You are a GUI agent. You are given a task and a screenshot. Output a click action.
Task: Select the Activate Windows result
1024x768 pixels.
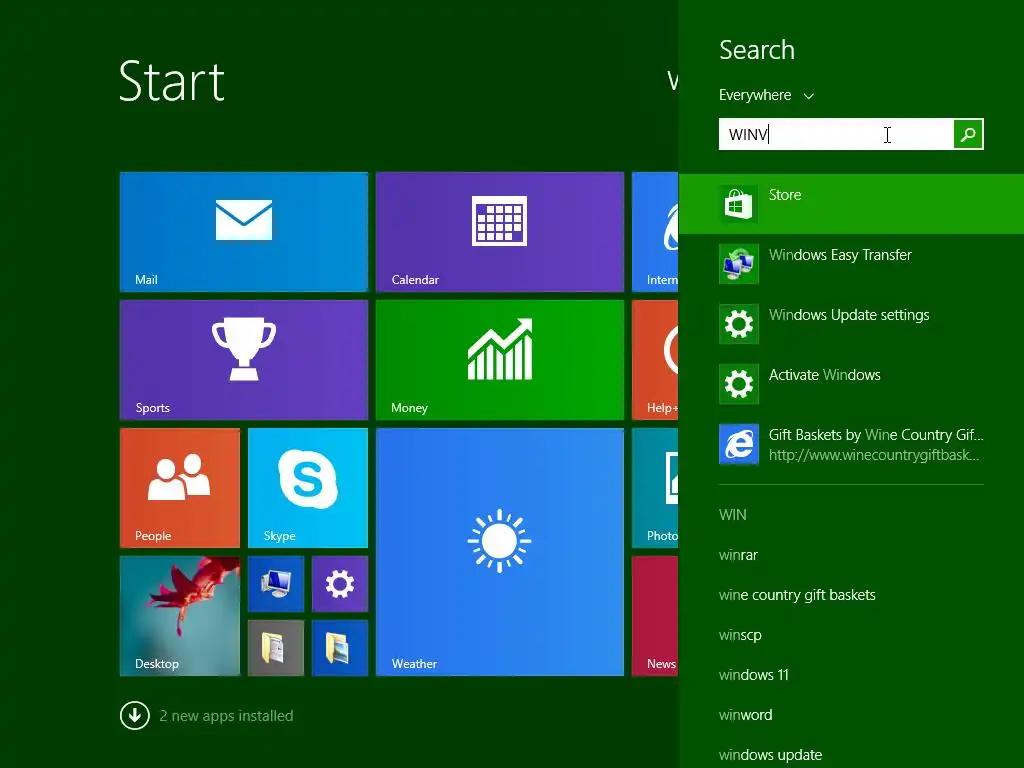(852, 384)
